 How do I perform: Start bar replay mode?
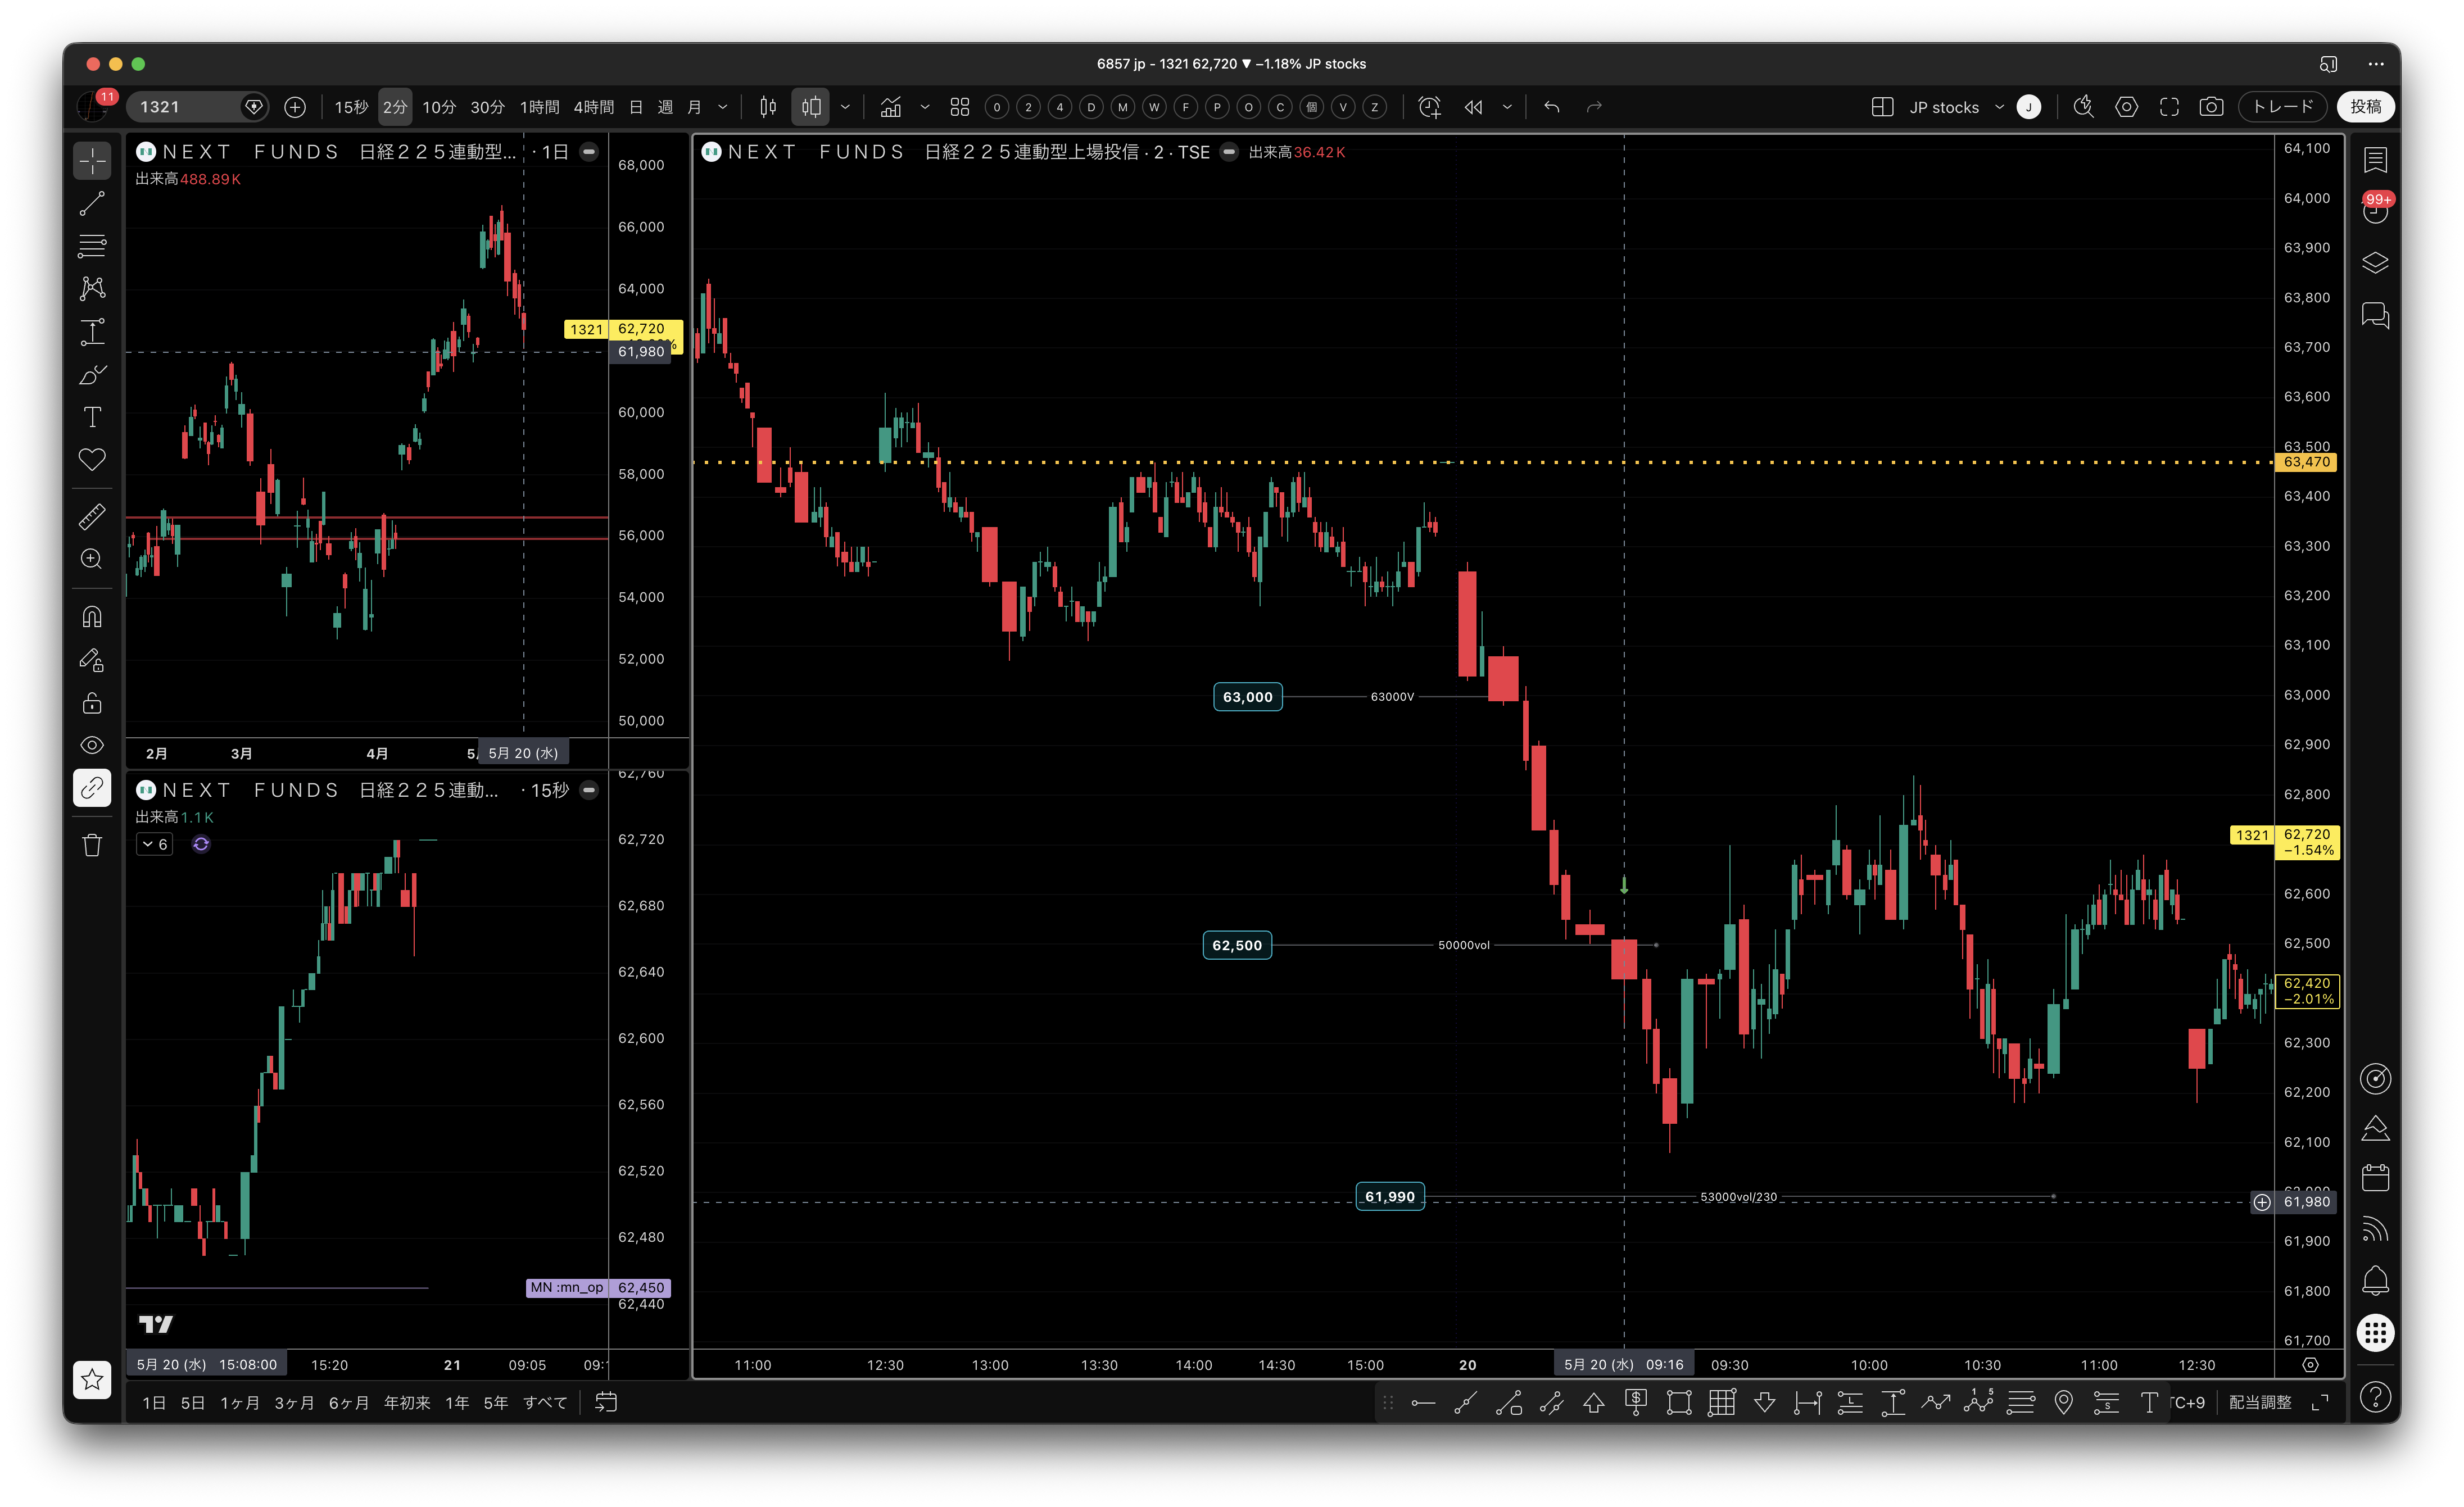pos(1474,107)
